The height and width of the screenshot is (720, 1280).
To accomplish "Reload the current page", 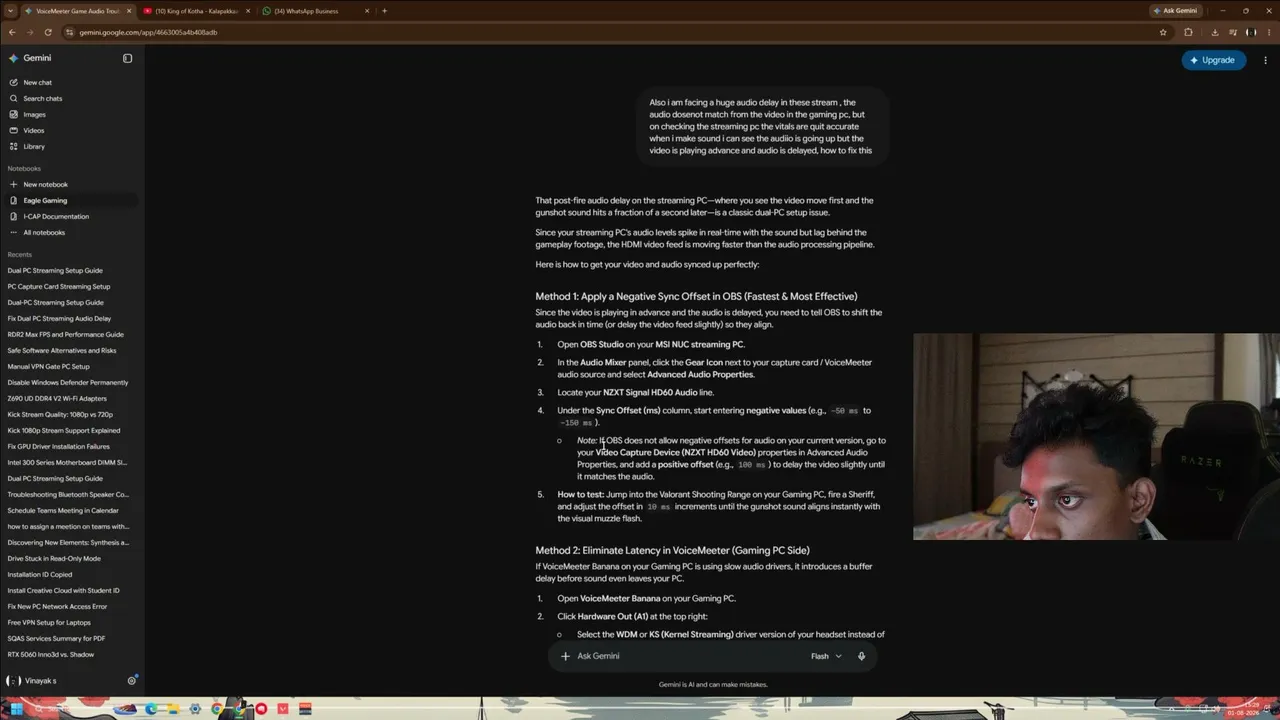I will click(x=47, y=32).
